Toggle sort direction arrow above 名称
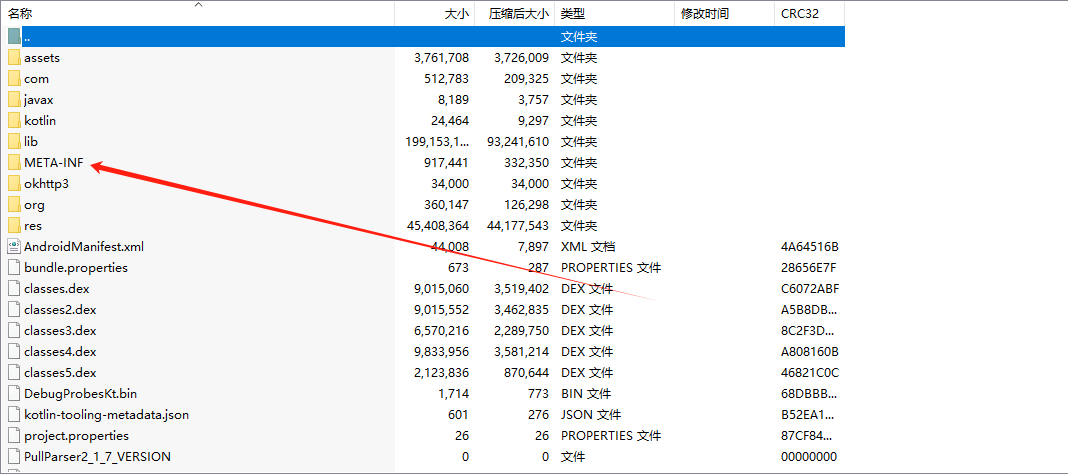Image resolution: width=1068 pixels, height=474 pixels. [198, 5]
